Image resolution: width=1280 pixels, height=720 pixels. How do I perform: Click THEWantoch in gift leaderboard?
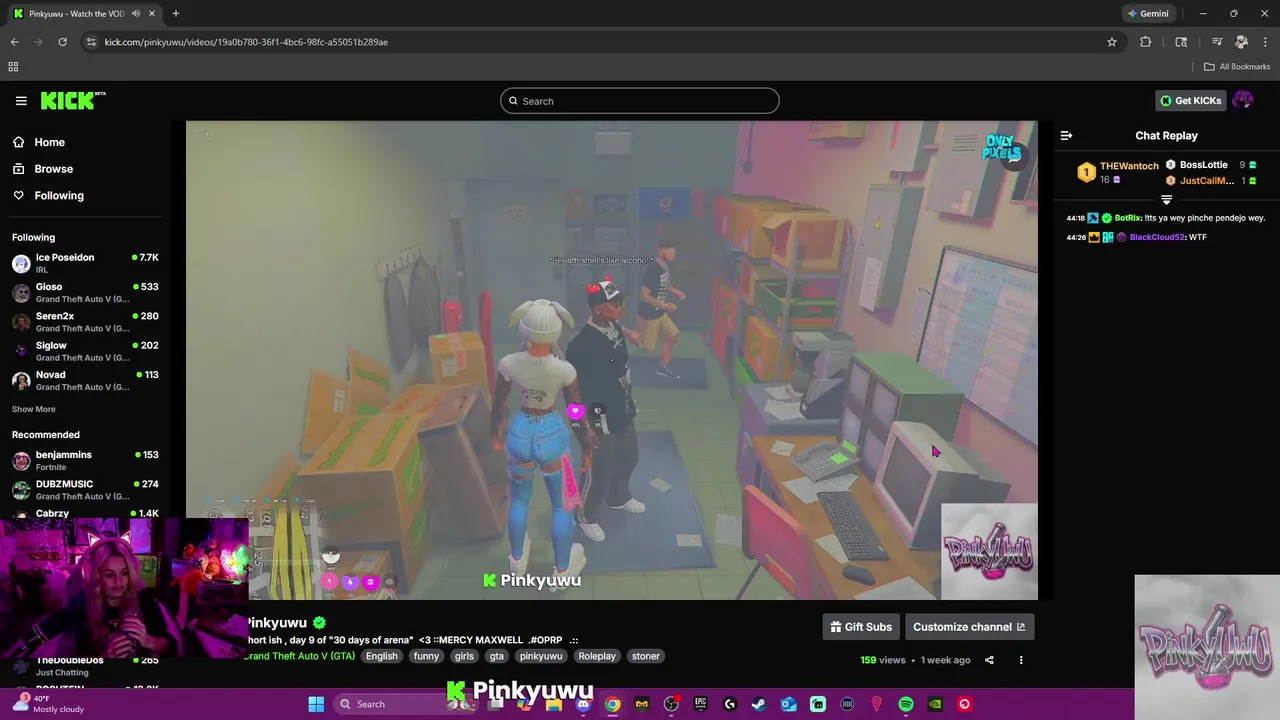click(1129, 166)
